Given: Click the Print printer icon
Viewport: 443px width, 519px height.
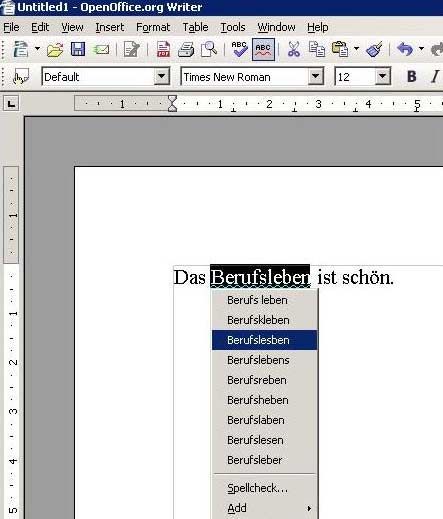Looking at the screenshot, I should click(x=186, y=49).
